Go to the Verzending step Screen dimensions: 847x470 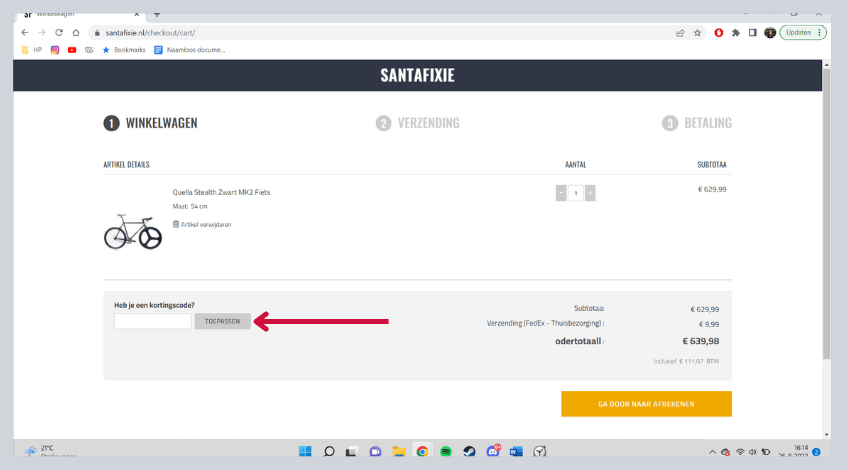coord(418,123)
